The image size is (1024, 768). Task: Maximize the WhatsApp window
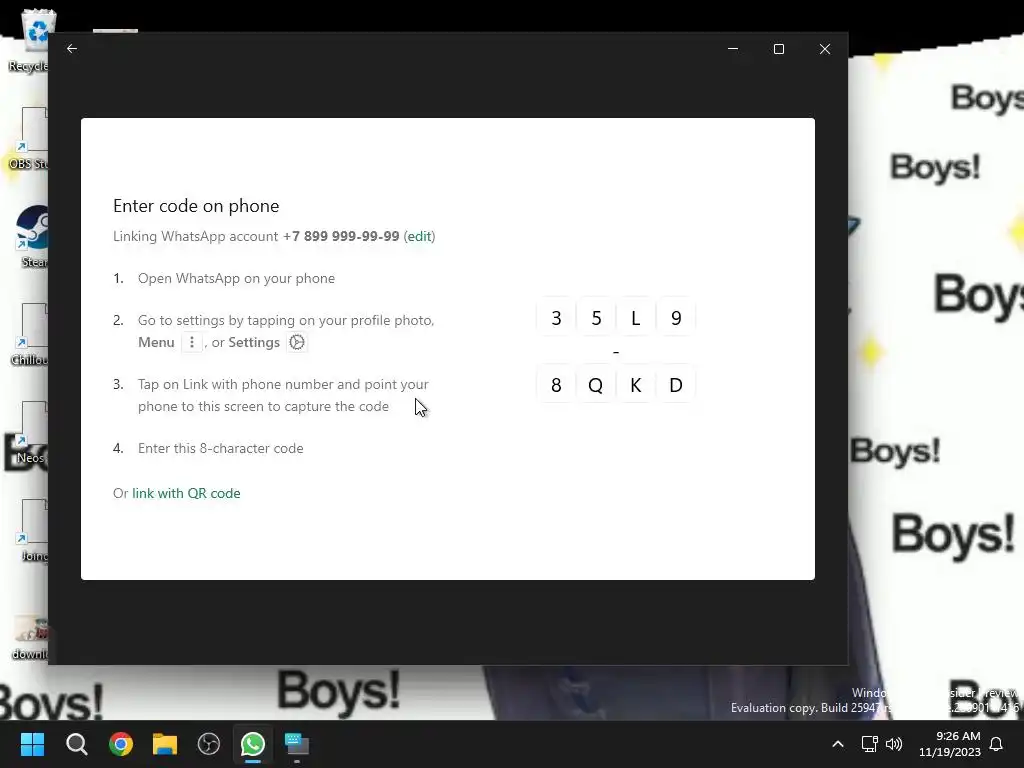(x=778, y=48)
